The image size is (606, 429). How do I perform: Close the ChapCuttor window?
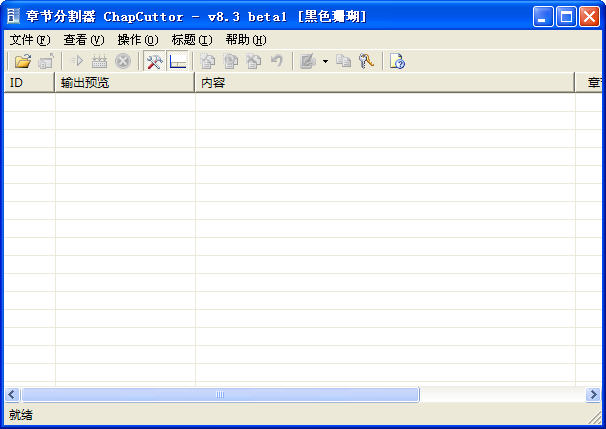pyautogui.click(x=589, y=17)
